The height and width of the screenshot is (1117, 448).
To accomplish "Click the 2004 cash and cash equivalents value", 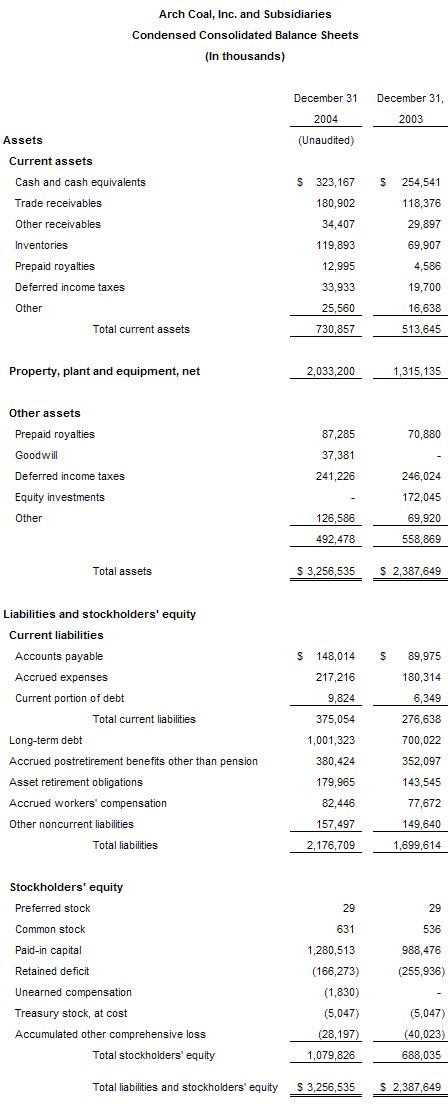I will (x=326, y=182).
